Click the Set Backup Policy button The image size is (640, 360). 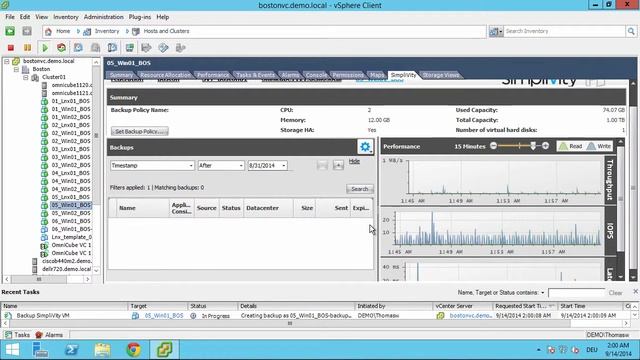[x=140, y=131]
